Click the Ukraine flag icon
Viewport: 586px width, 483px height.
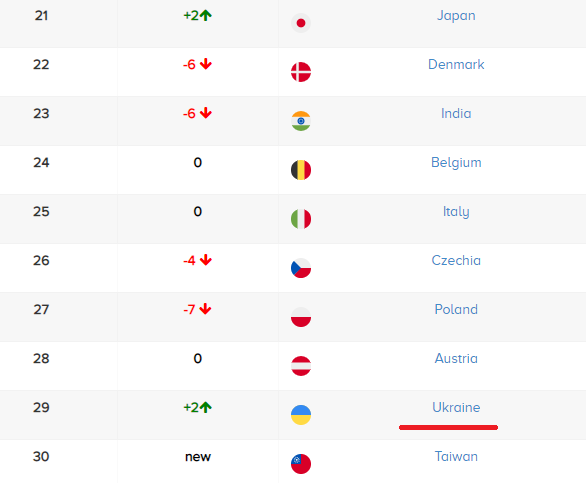click(x=301, y=415)
